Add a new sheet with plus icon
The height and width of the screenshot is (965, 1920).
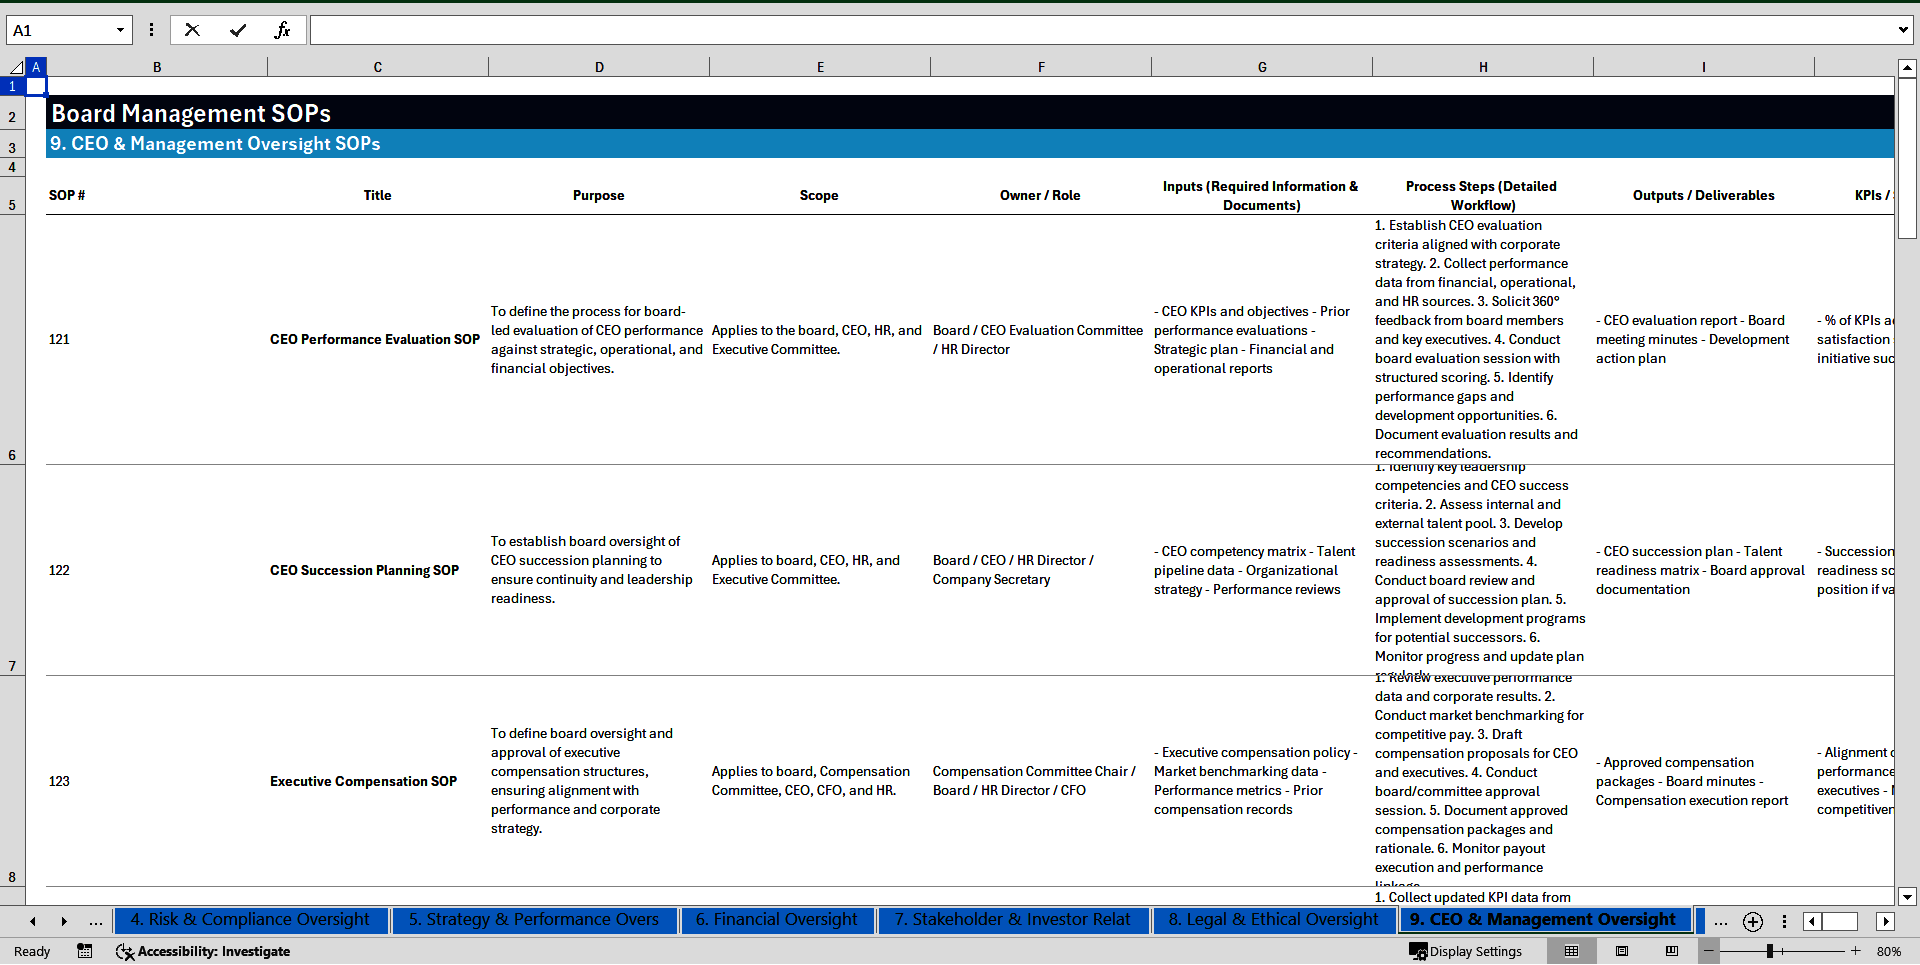tap(1752, 921)
